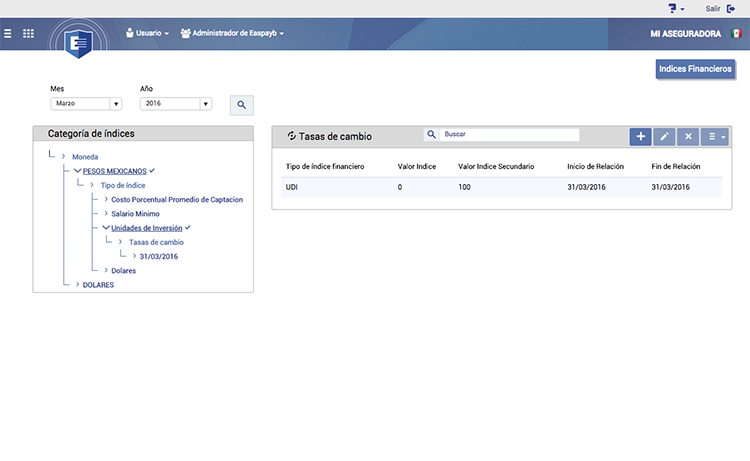Viewport: 750px width, 461px height.
Task: Open the list options dropdown in table toolbar
Action: point(715,137)
